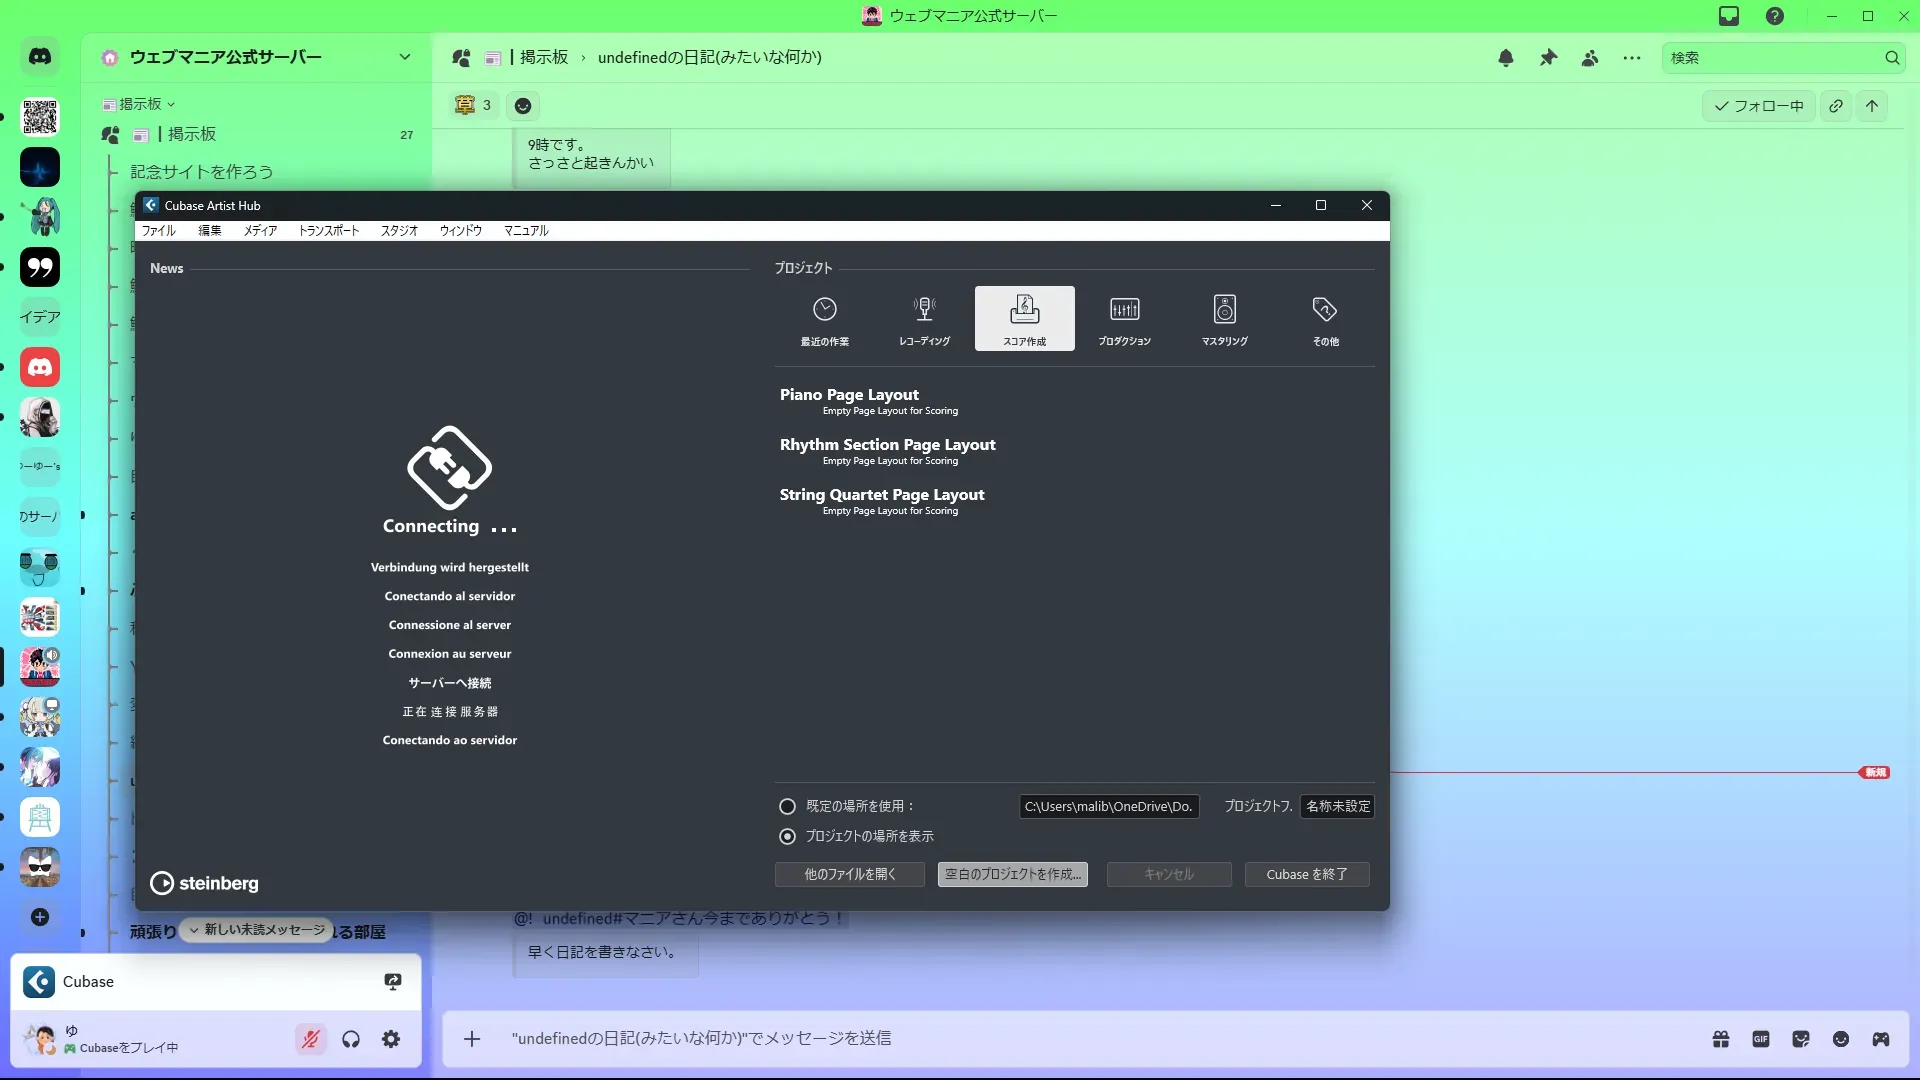Open pinned messages via pin icon
This screenshot has height=1080, width=1920.
(x=1547, y=58)
